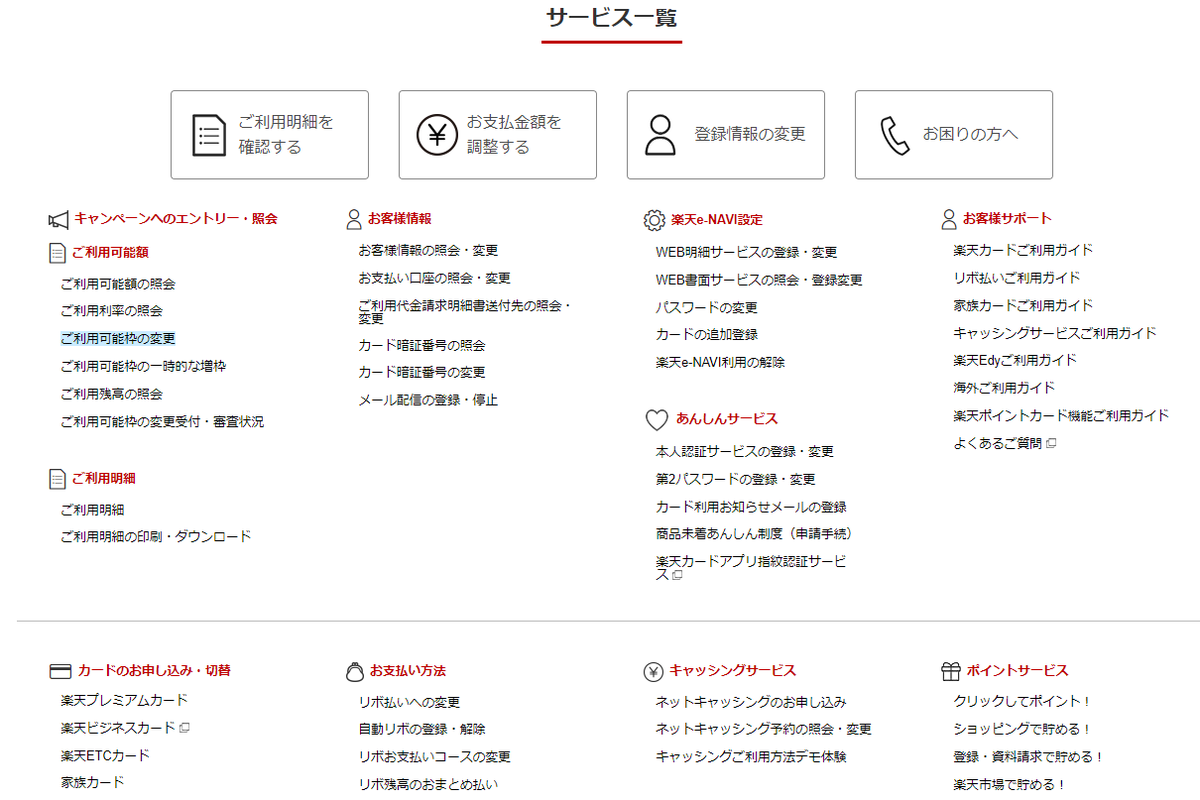Open キャッシングサービスご利用ガイド link
Image resolution: width=1200 pixels, height=800 pixels.
(x=1054, y=333)
